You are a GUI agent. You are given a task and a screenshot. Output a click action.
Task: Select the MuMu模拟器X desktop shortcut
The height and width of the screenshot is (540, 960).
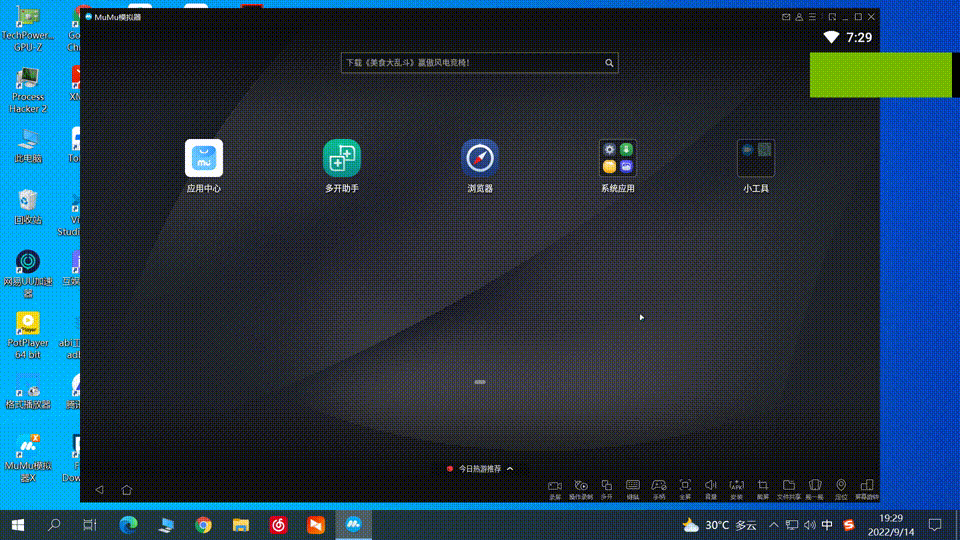(x=28, y=458)
